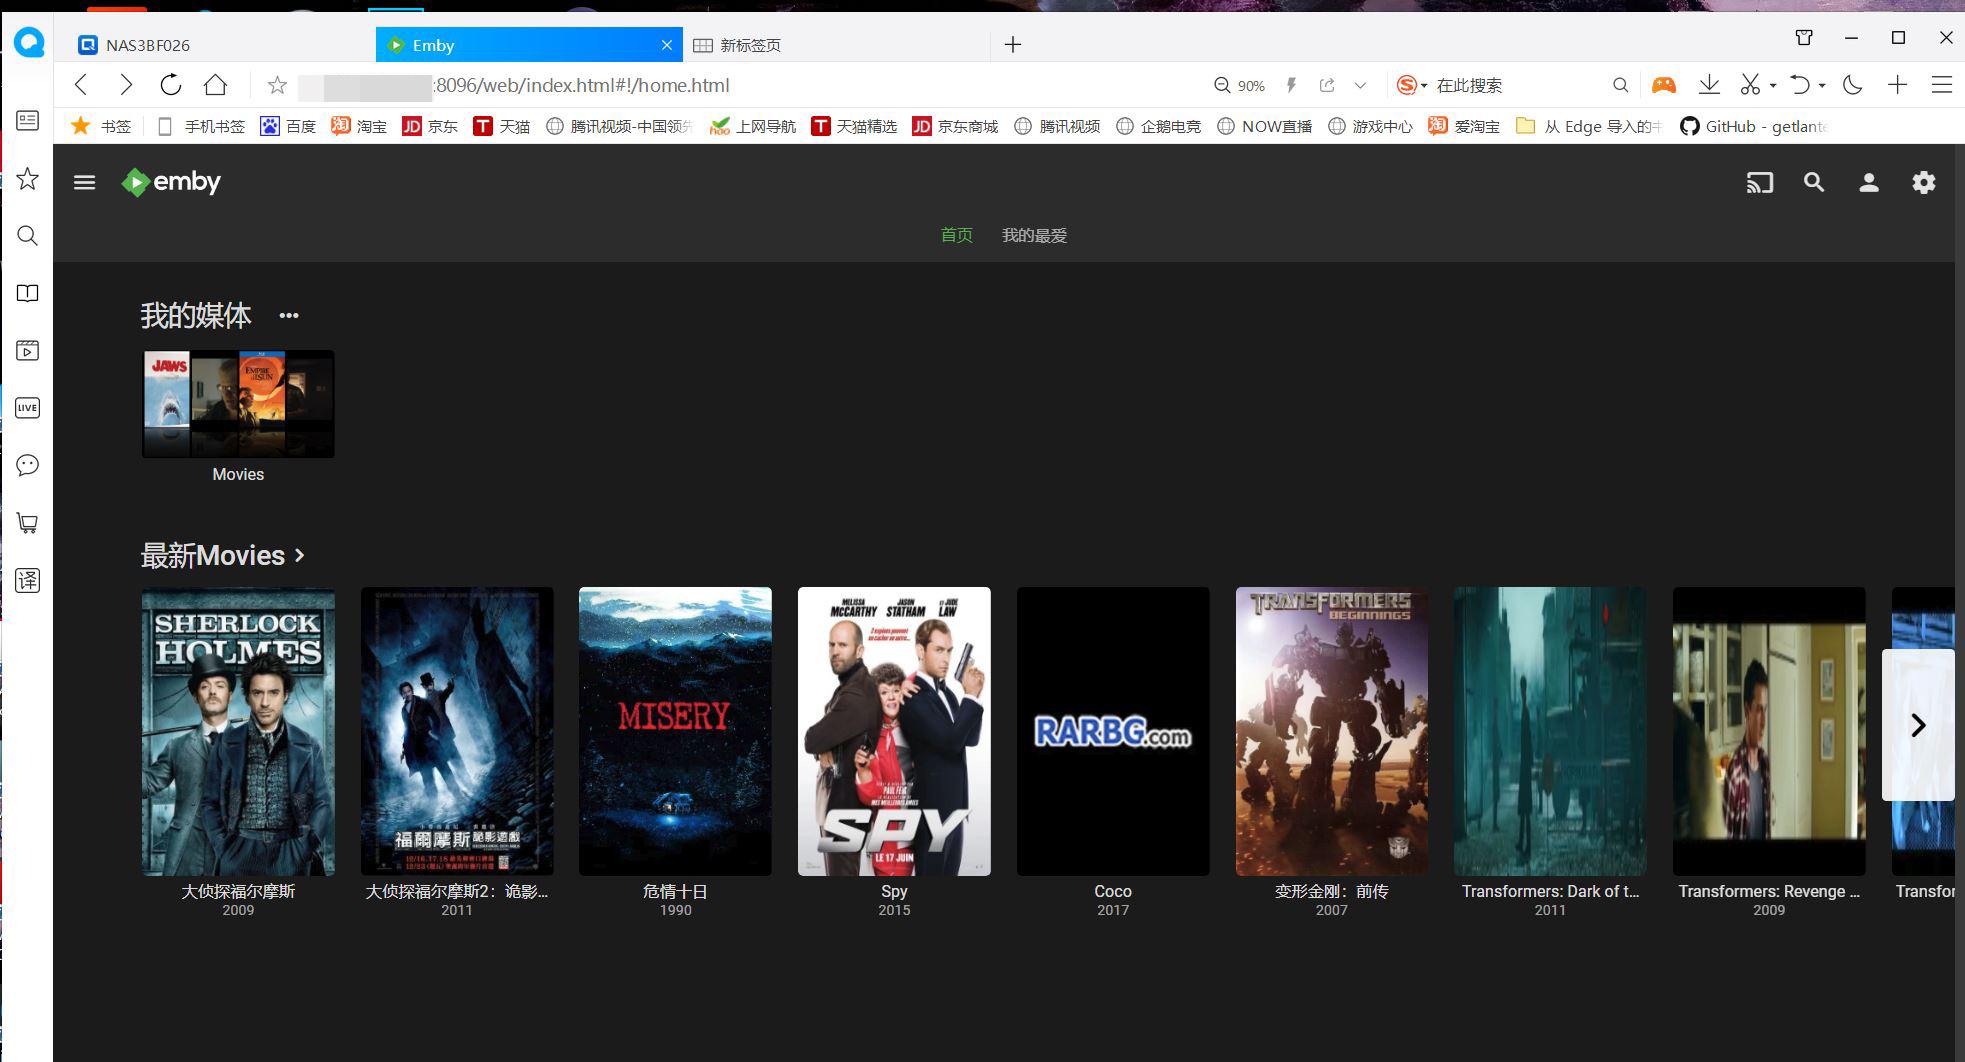Open the Emby hamburger menu
The height and width of the screenshot is (1062, 1965).
tap(84, 182)
